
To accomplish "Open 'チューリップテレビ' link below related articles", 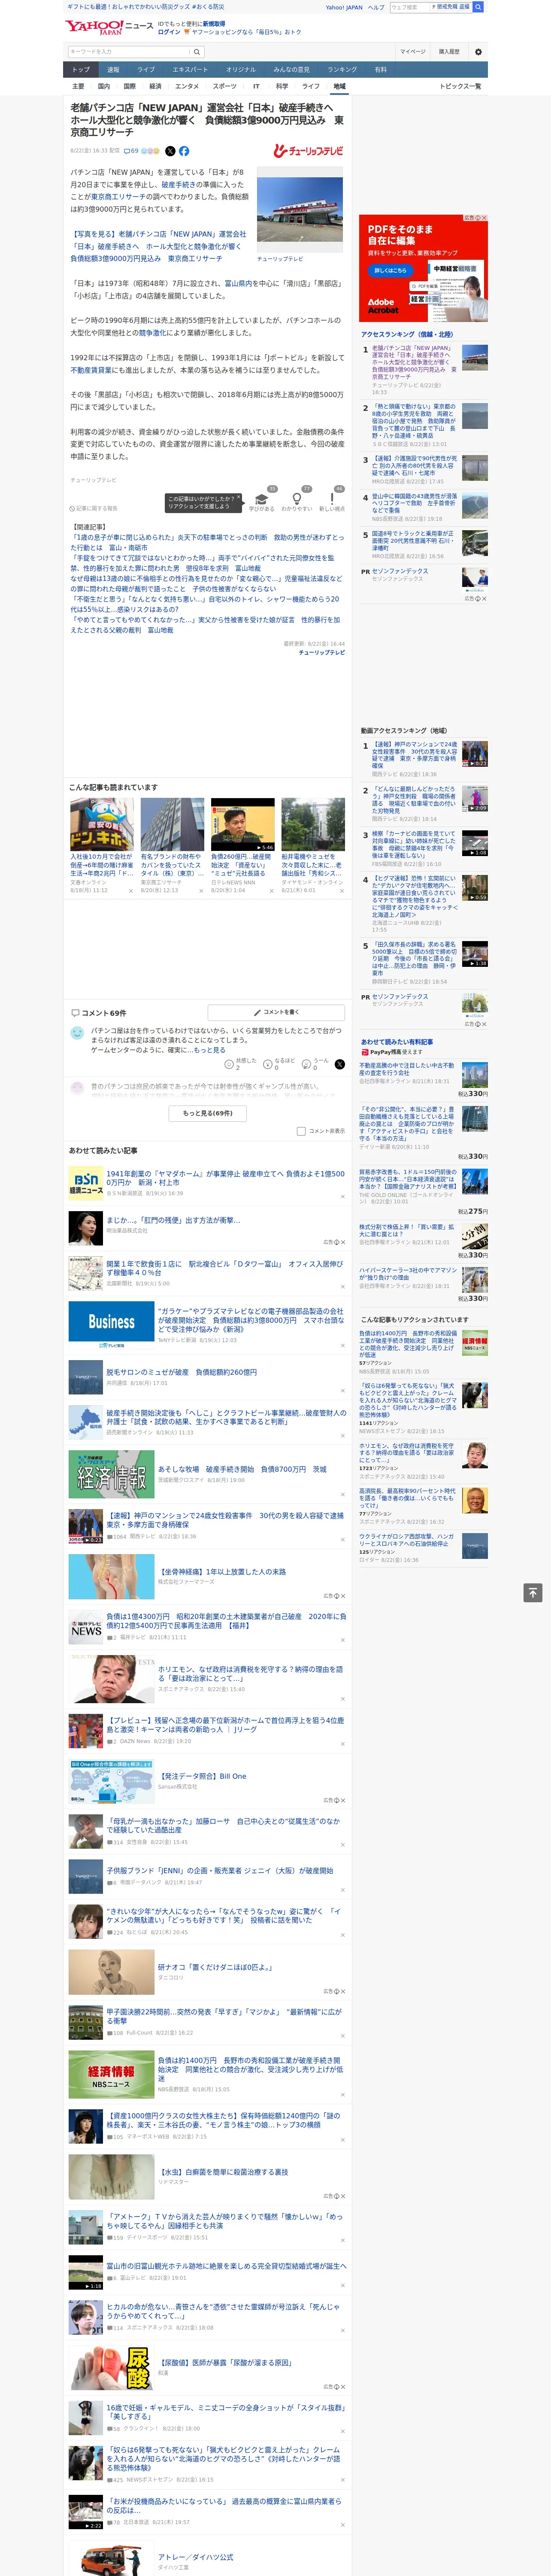I will click(x=321, y=652).
